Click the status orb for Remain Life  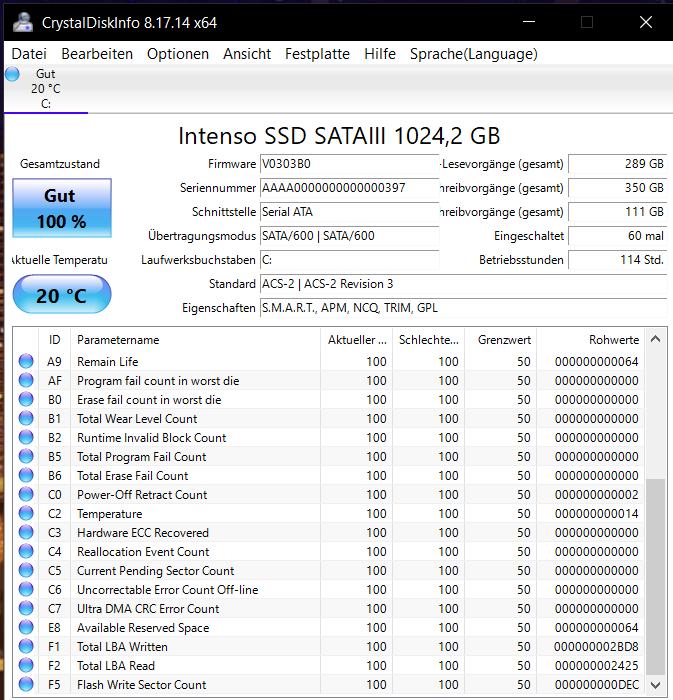point(26,361)
